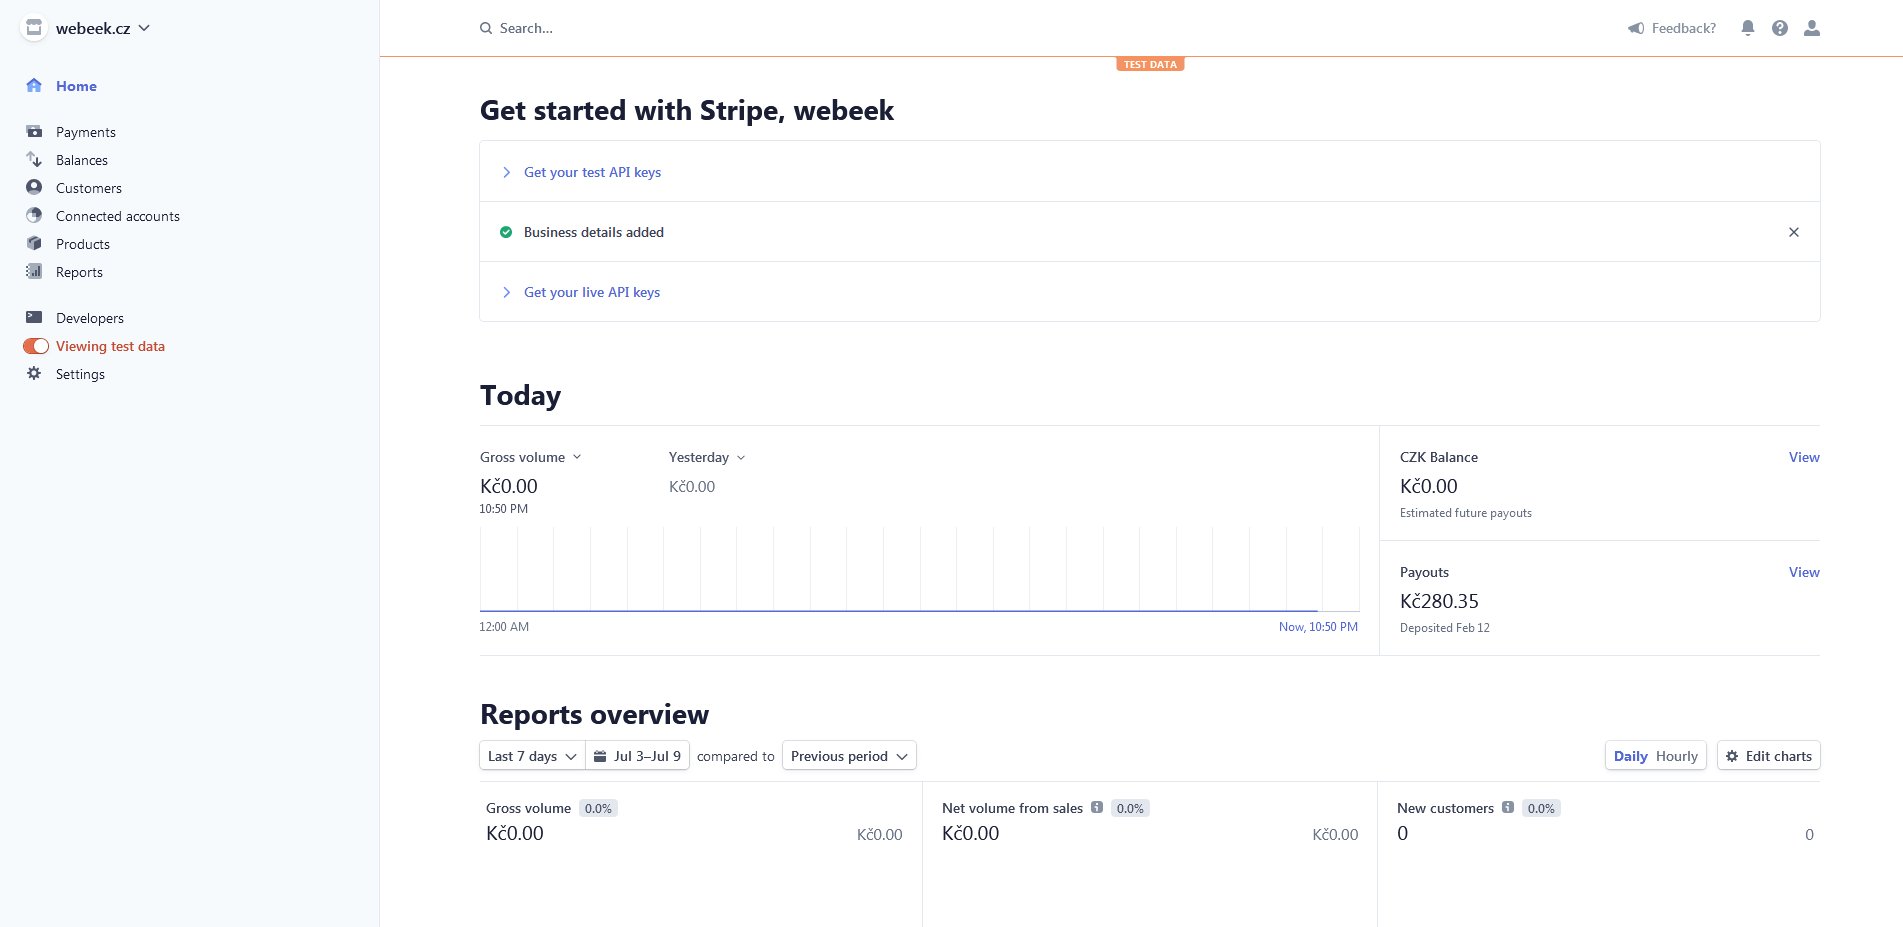Image resolution: width=1903 pixels, height=927 pixels.
Task: Switch chart granularity to Daily
Action: [x=1630, y=756]
